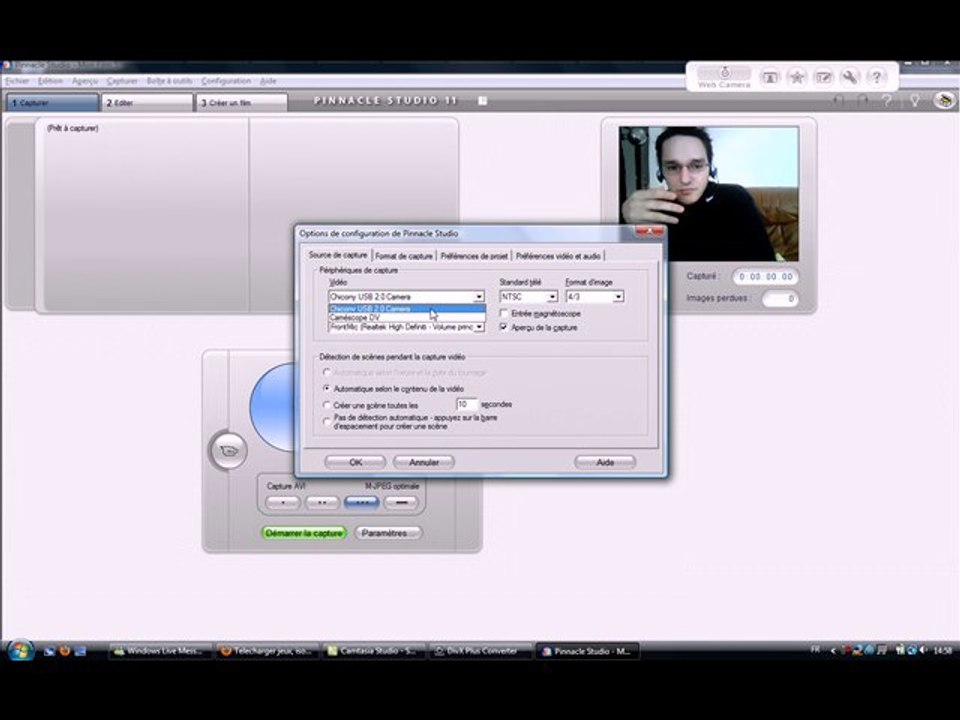Select Automatique selon le contenu de la vidéo
Image resolution: width=960 pixels, height=720 pixels.
(x=327, y=389)
